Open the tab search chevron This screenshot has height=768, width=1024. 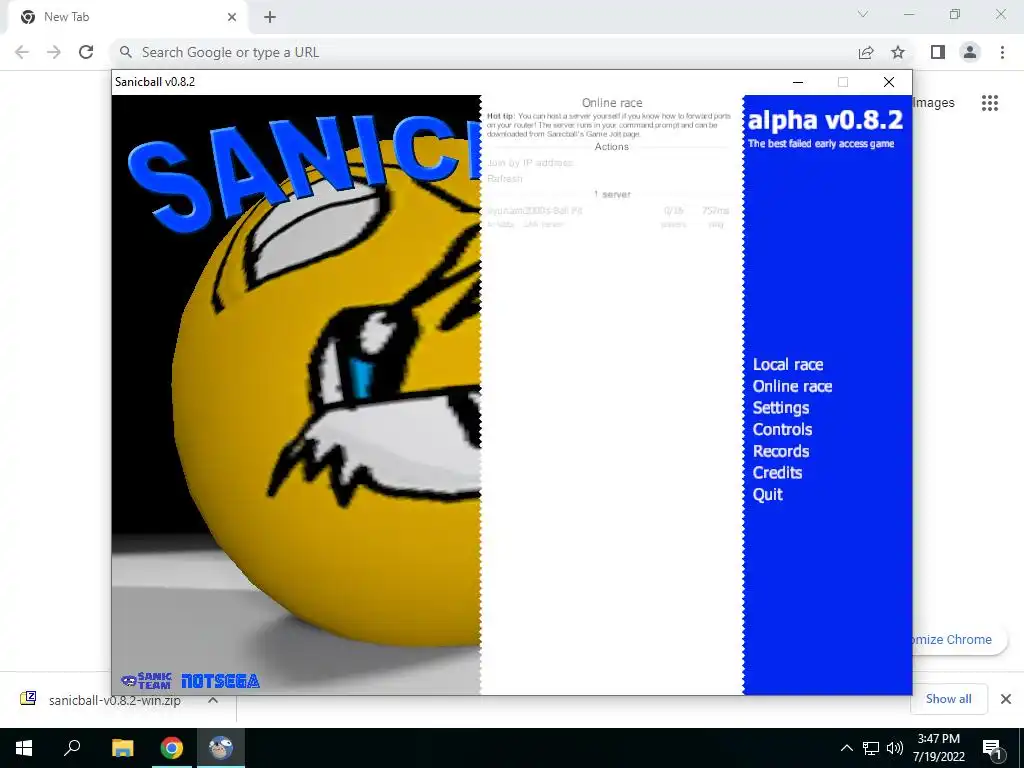click(x=863, y=14)
